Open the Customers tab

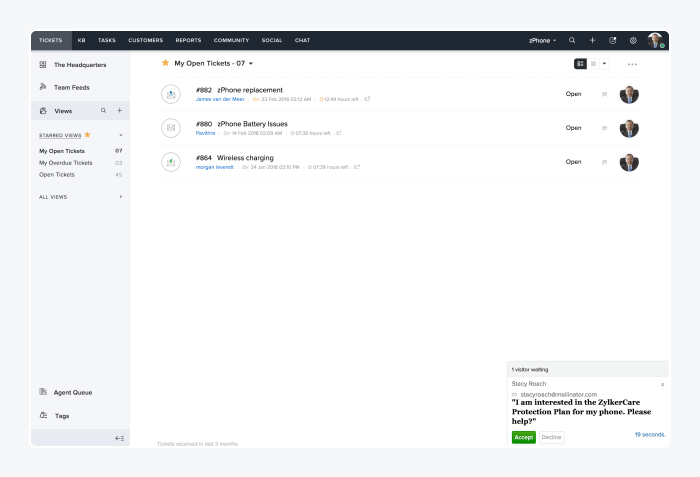tap(146, 40)
